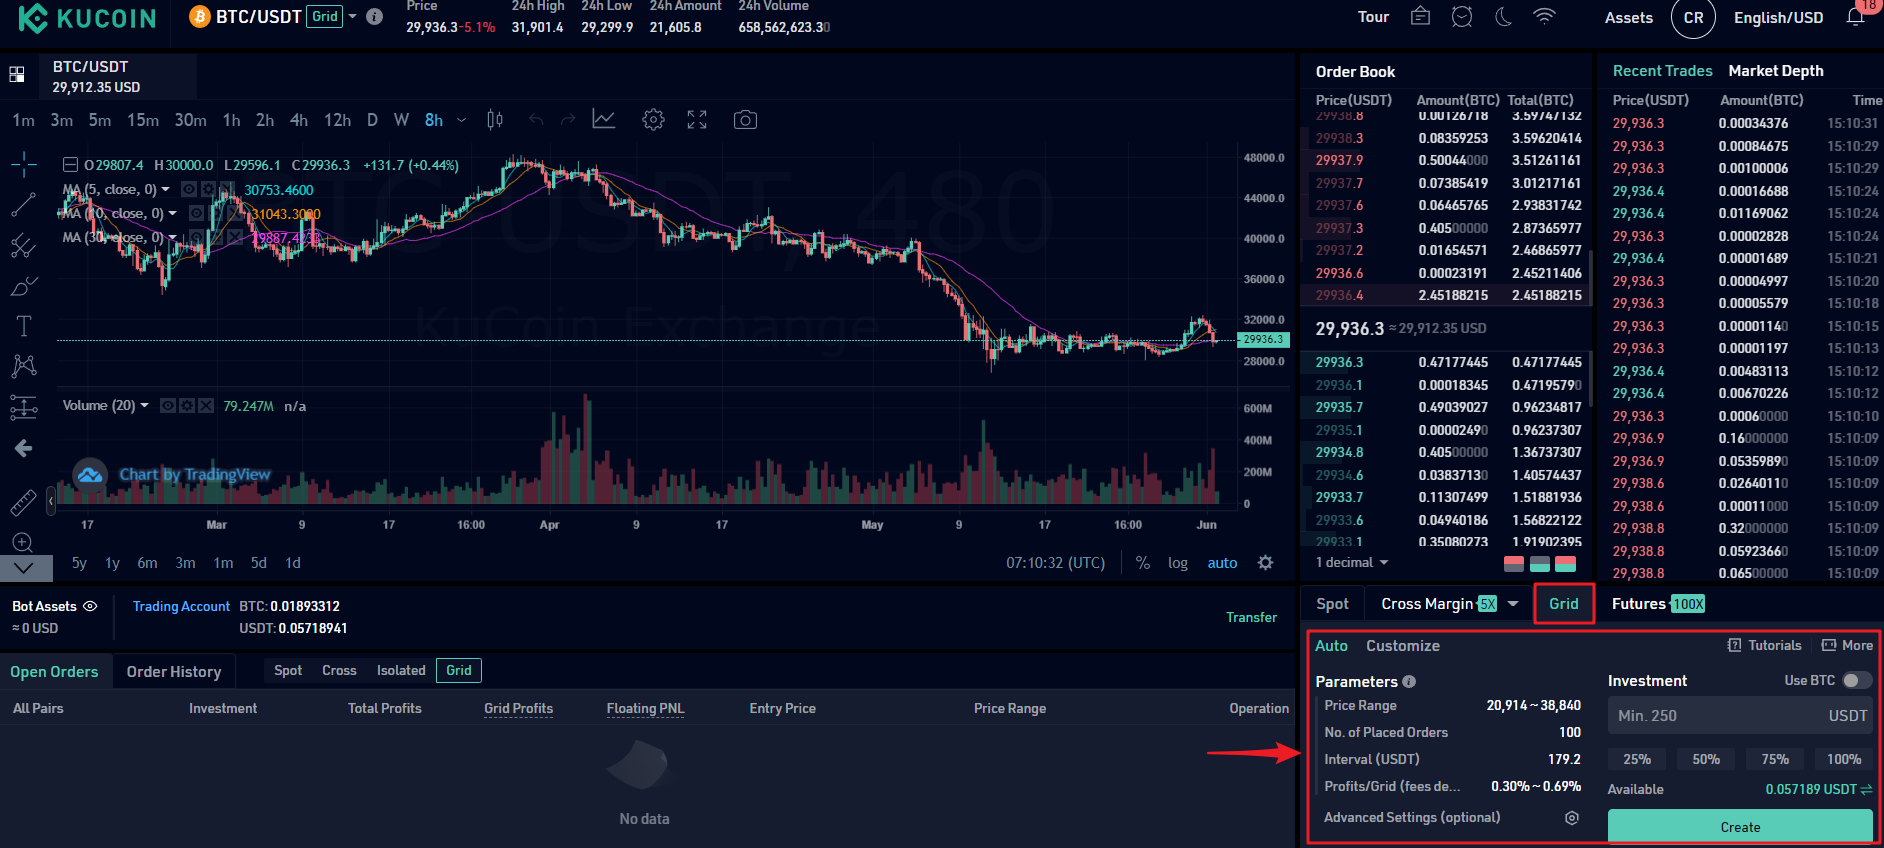1884x848 pixels.
Task: Open the messages icon in header
Action: point(1420,16)
